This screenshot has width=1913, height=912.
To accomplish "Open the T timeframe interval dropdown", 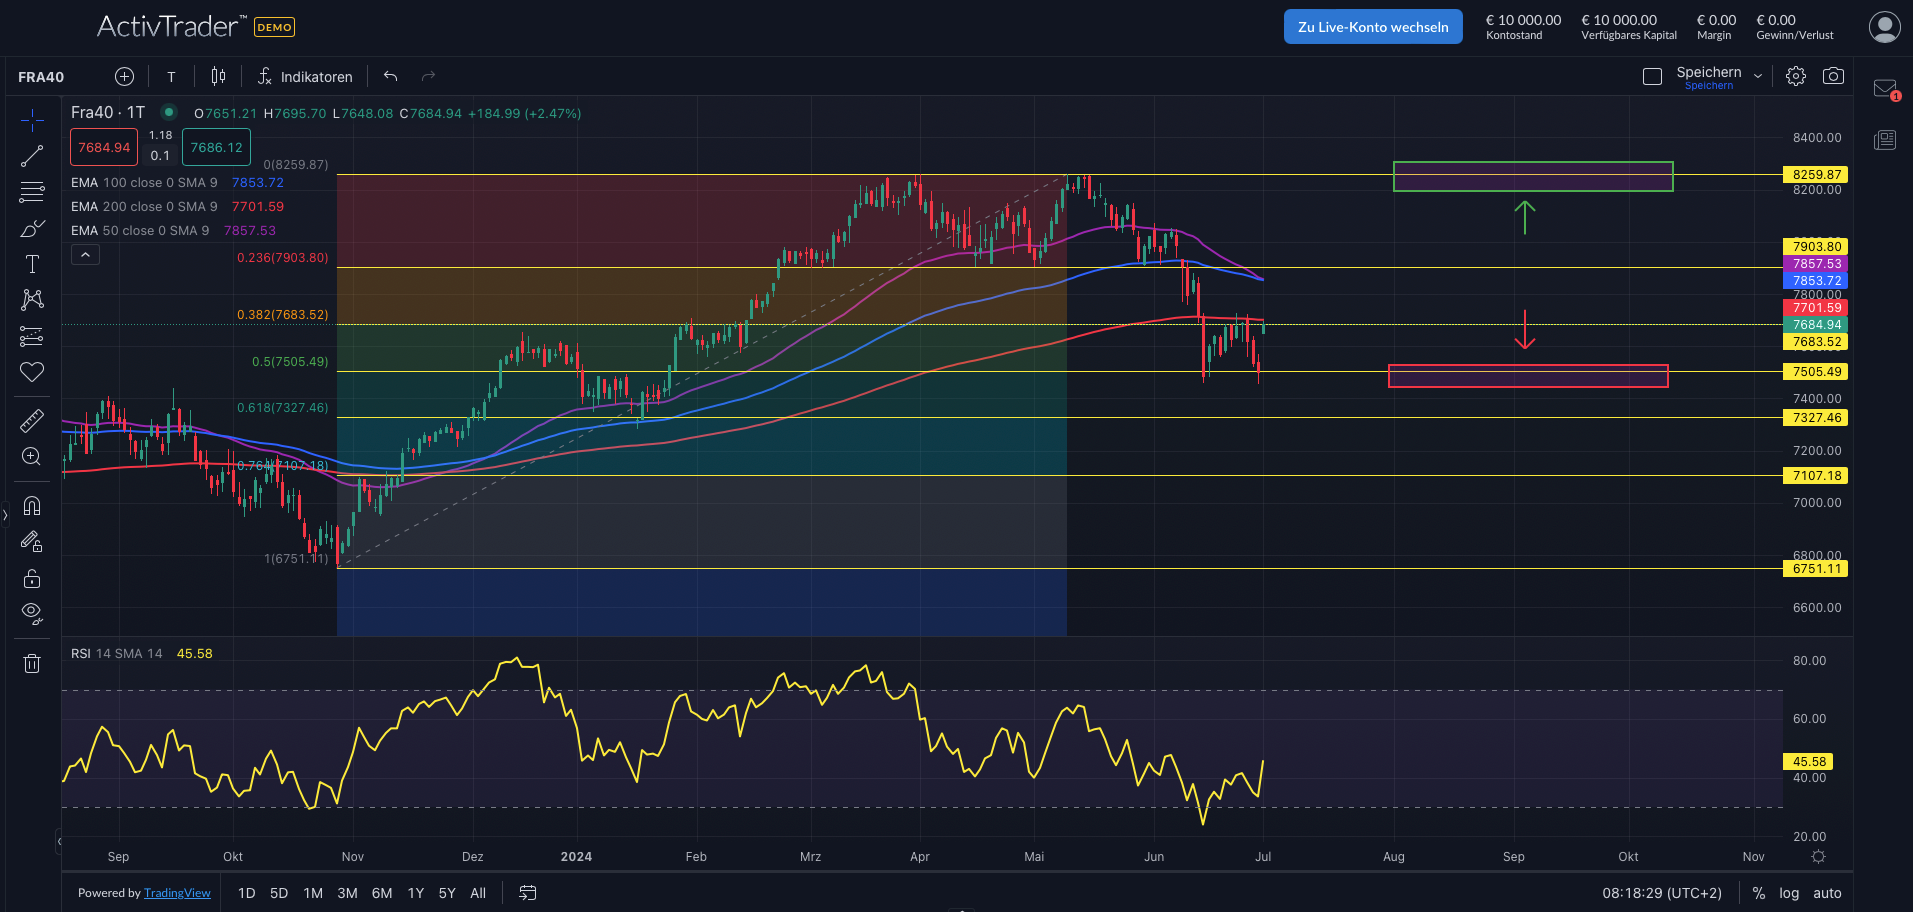I will (x=171, y=77).
